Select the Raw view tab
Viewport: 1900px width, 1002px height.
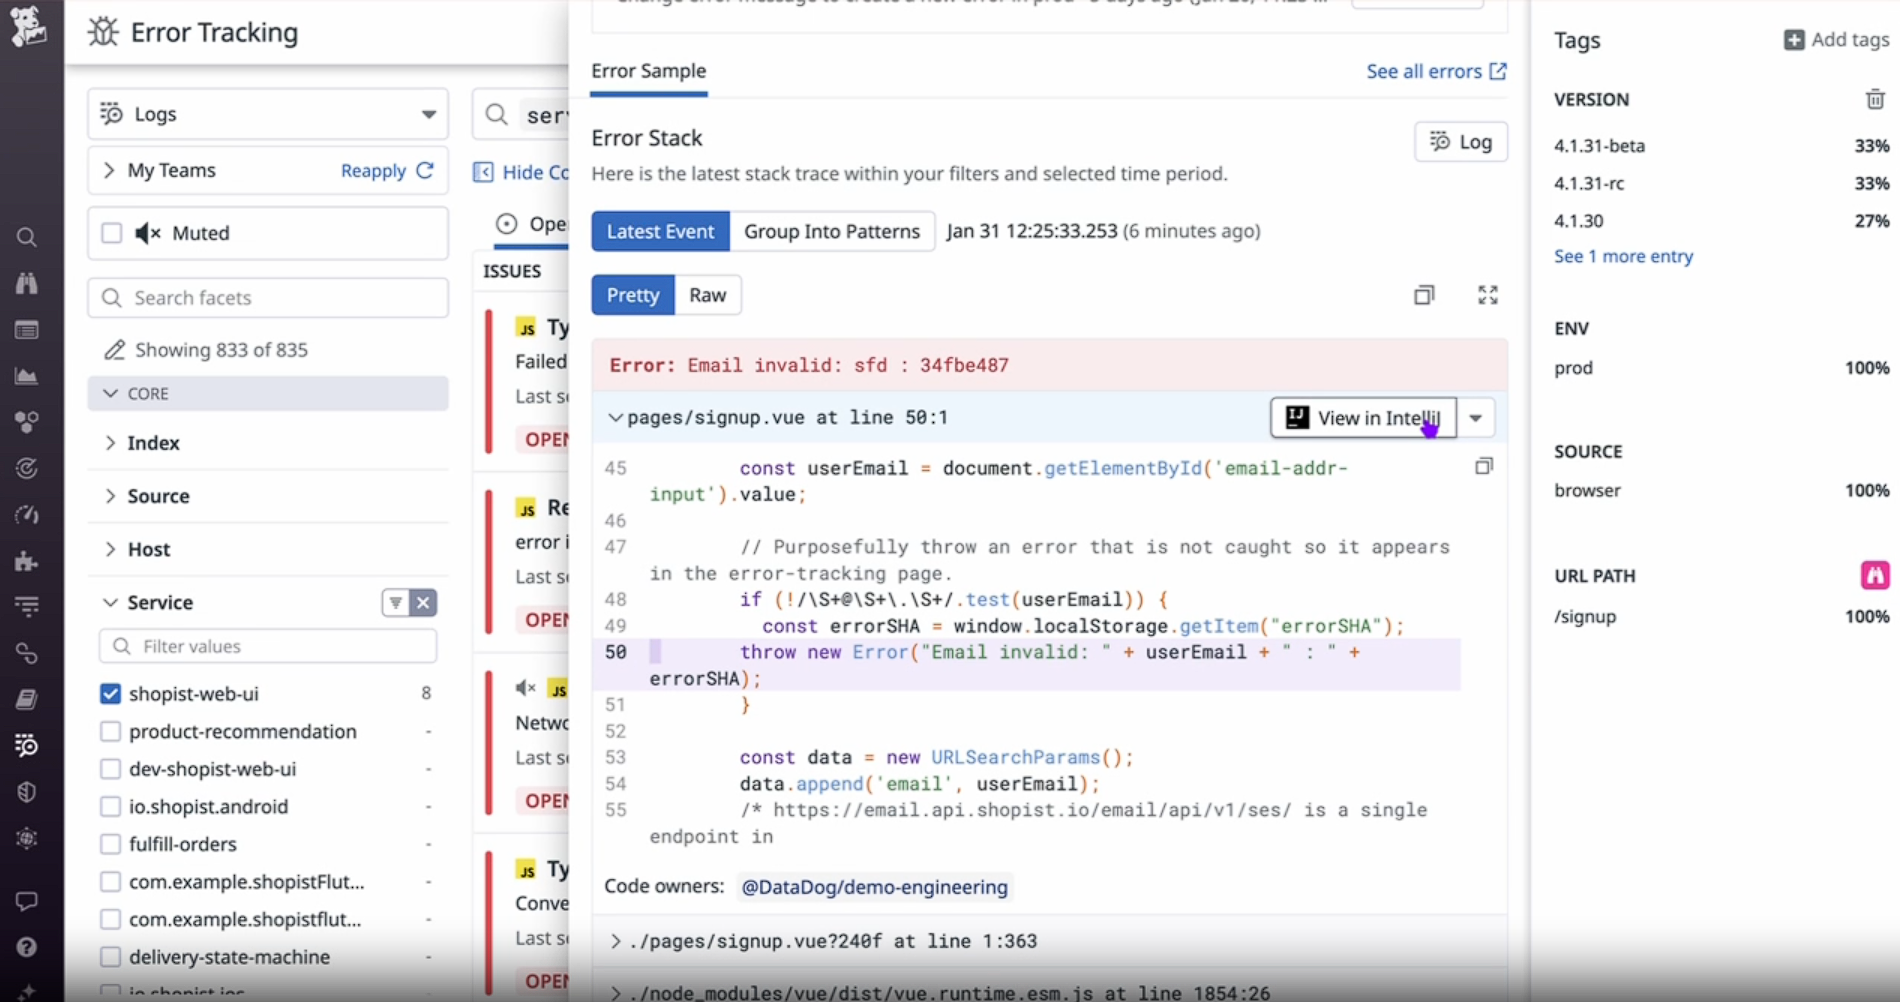[x=708, y=295]
